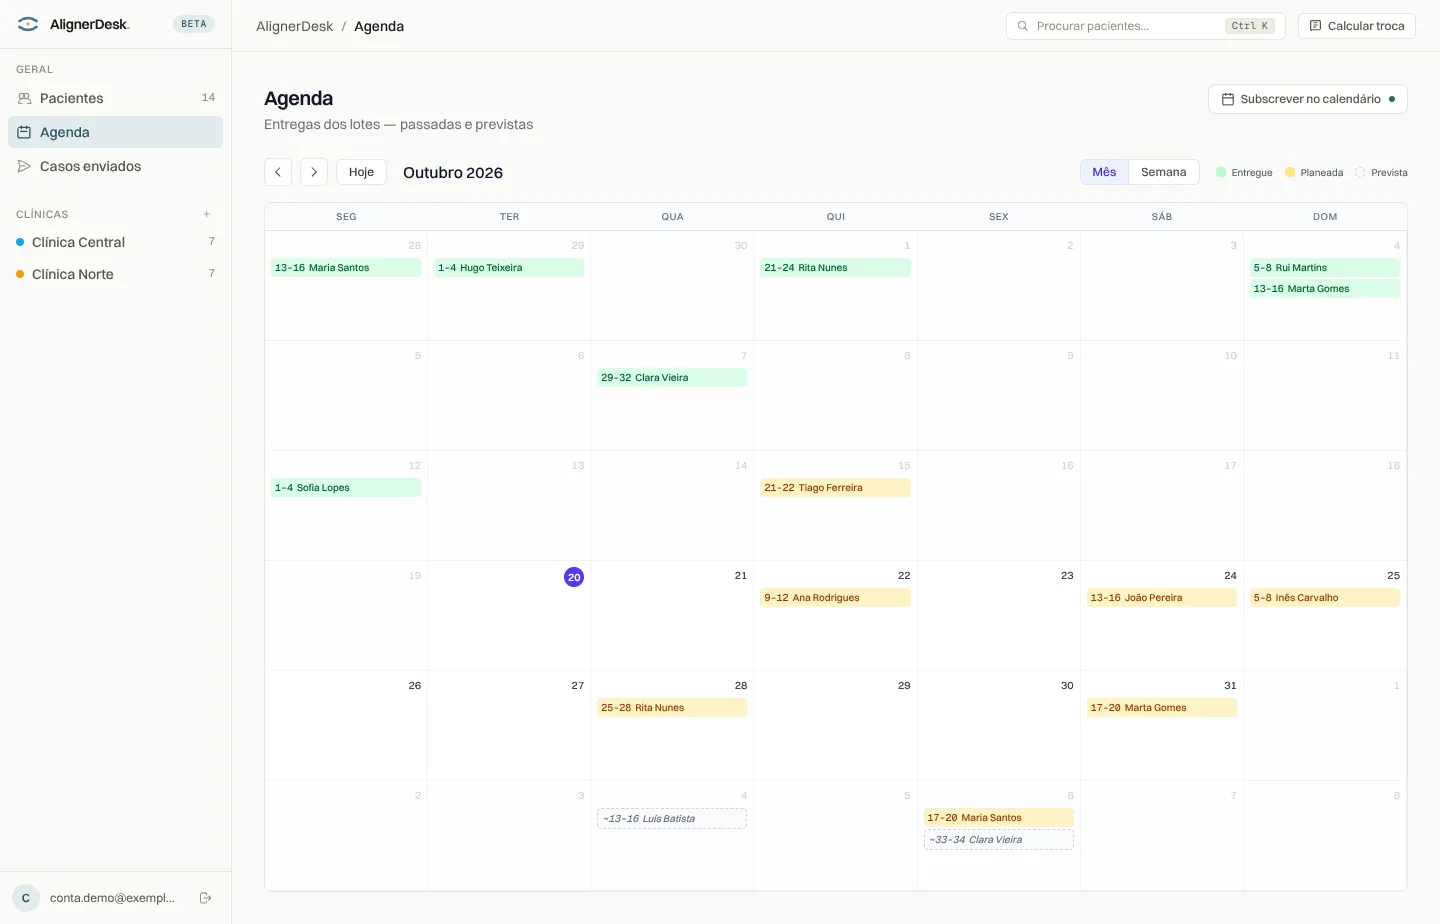Go to next month with right chevron
This screenshot has width=1440, height=924.
(314, 172)
